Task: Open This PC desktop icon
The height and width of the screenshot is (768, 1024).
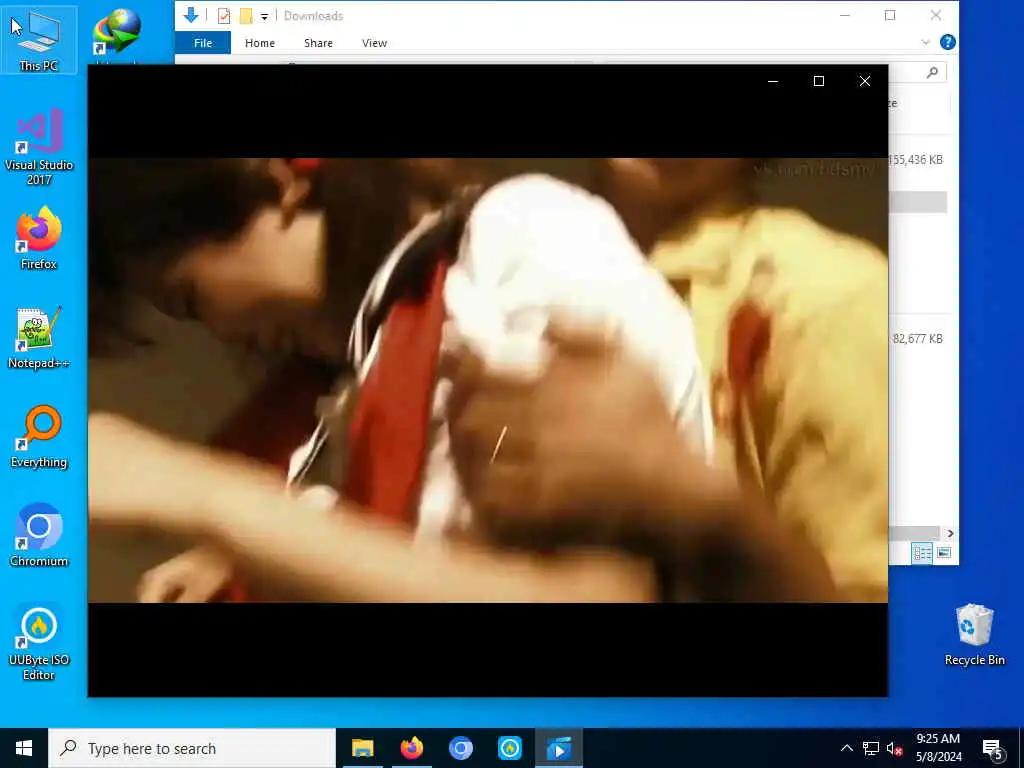Action: [39, 40]
